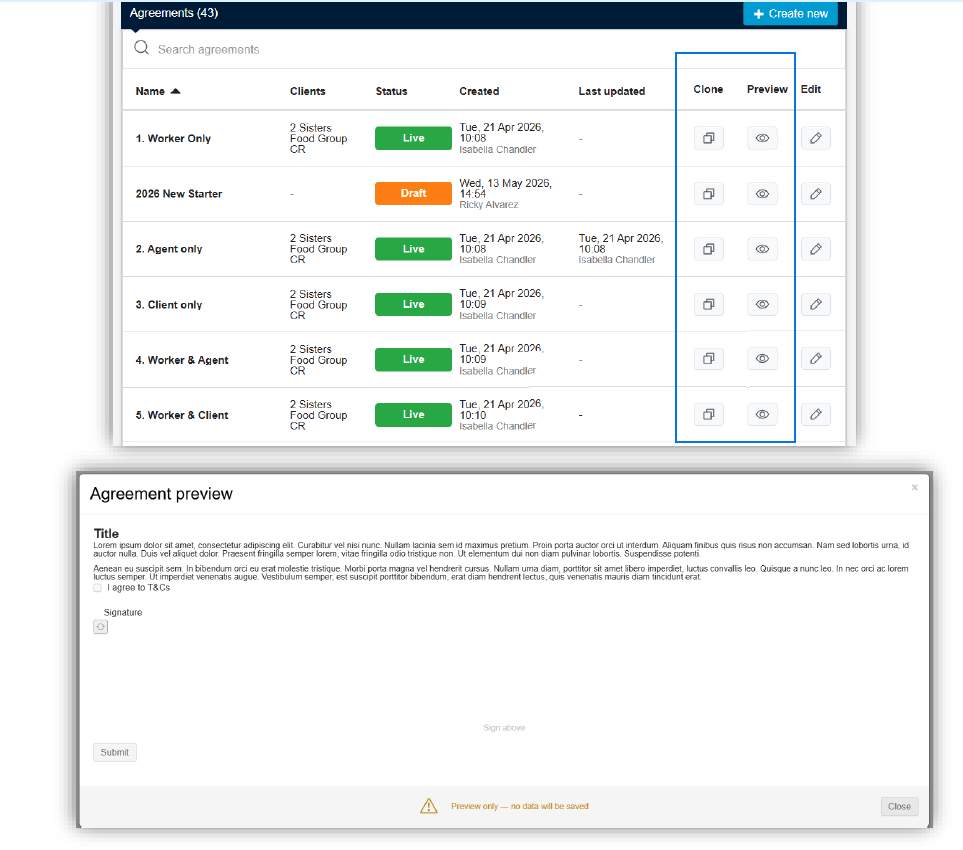Click the Clients column header
The width and height of the screenshot is (963, 850).
click(x=308, y=91)
